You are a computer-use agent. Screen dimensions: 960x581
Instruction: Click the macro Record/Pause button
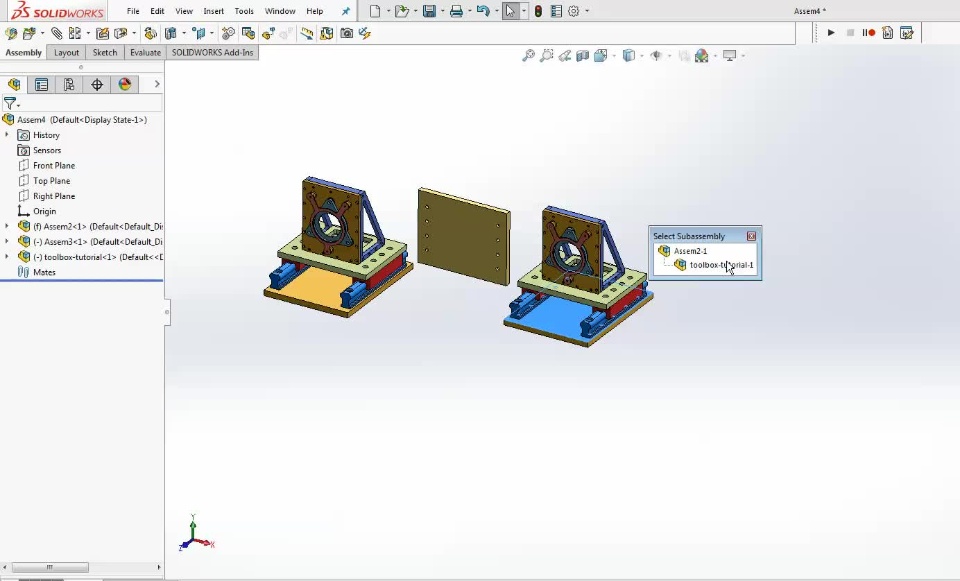[868, 32]
